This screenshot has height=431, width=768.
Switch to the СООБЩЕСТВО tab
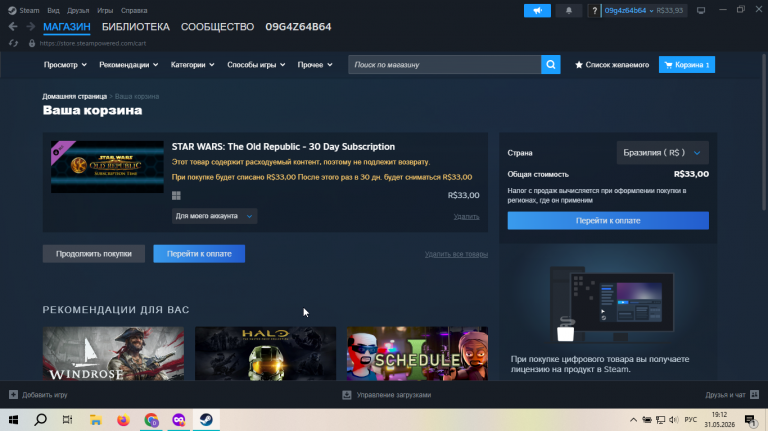[217, 27]
